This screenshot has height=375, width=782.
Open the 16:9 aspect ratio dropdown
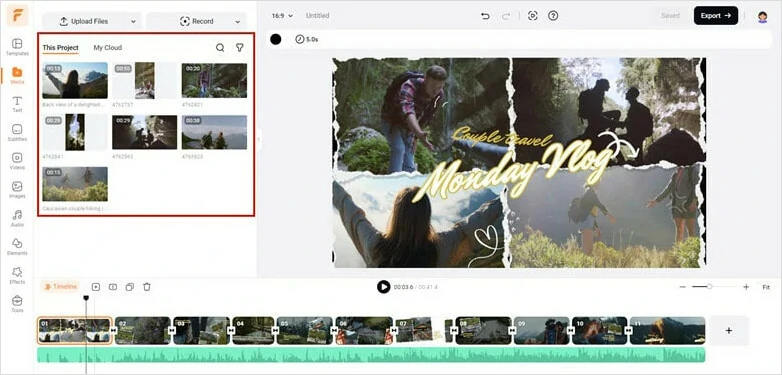(x=282, y=16)
